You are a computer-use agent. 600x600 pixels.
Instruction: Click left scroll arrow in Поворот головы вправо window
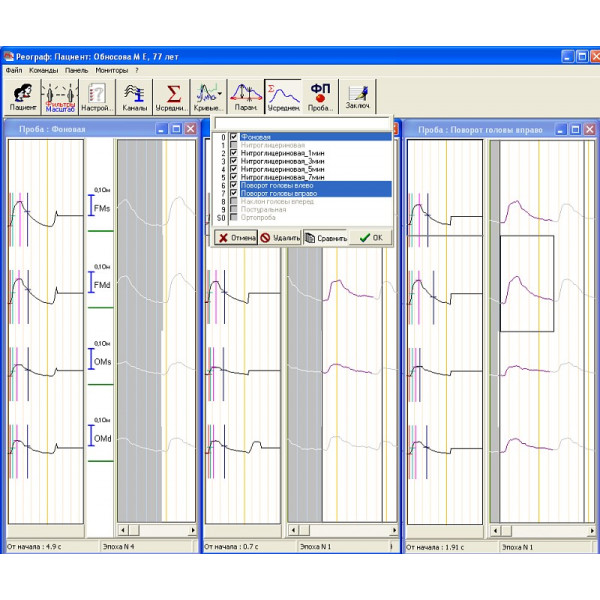click(x=496, y=531)
